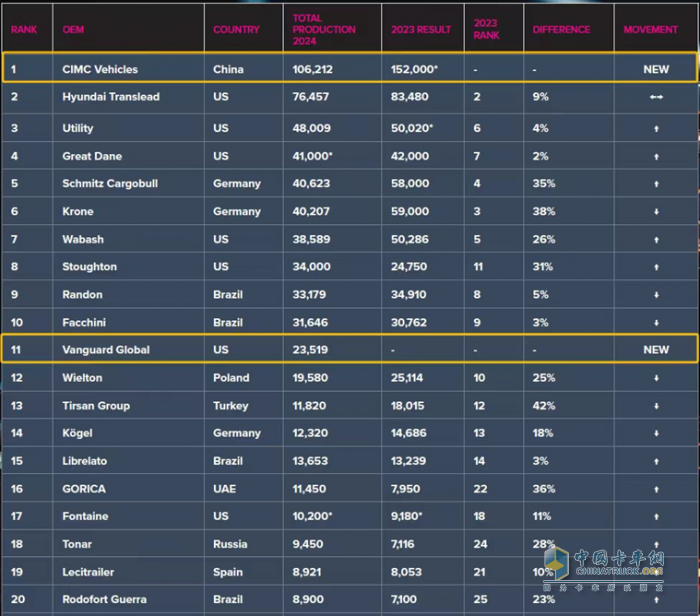This screenshot has height=616, width=700.
Task: Click the up arrow in Utility row
Action: 656,129
